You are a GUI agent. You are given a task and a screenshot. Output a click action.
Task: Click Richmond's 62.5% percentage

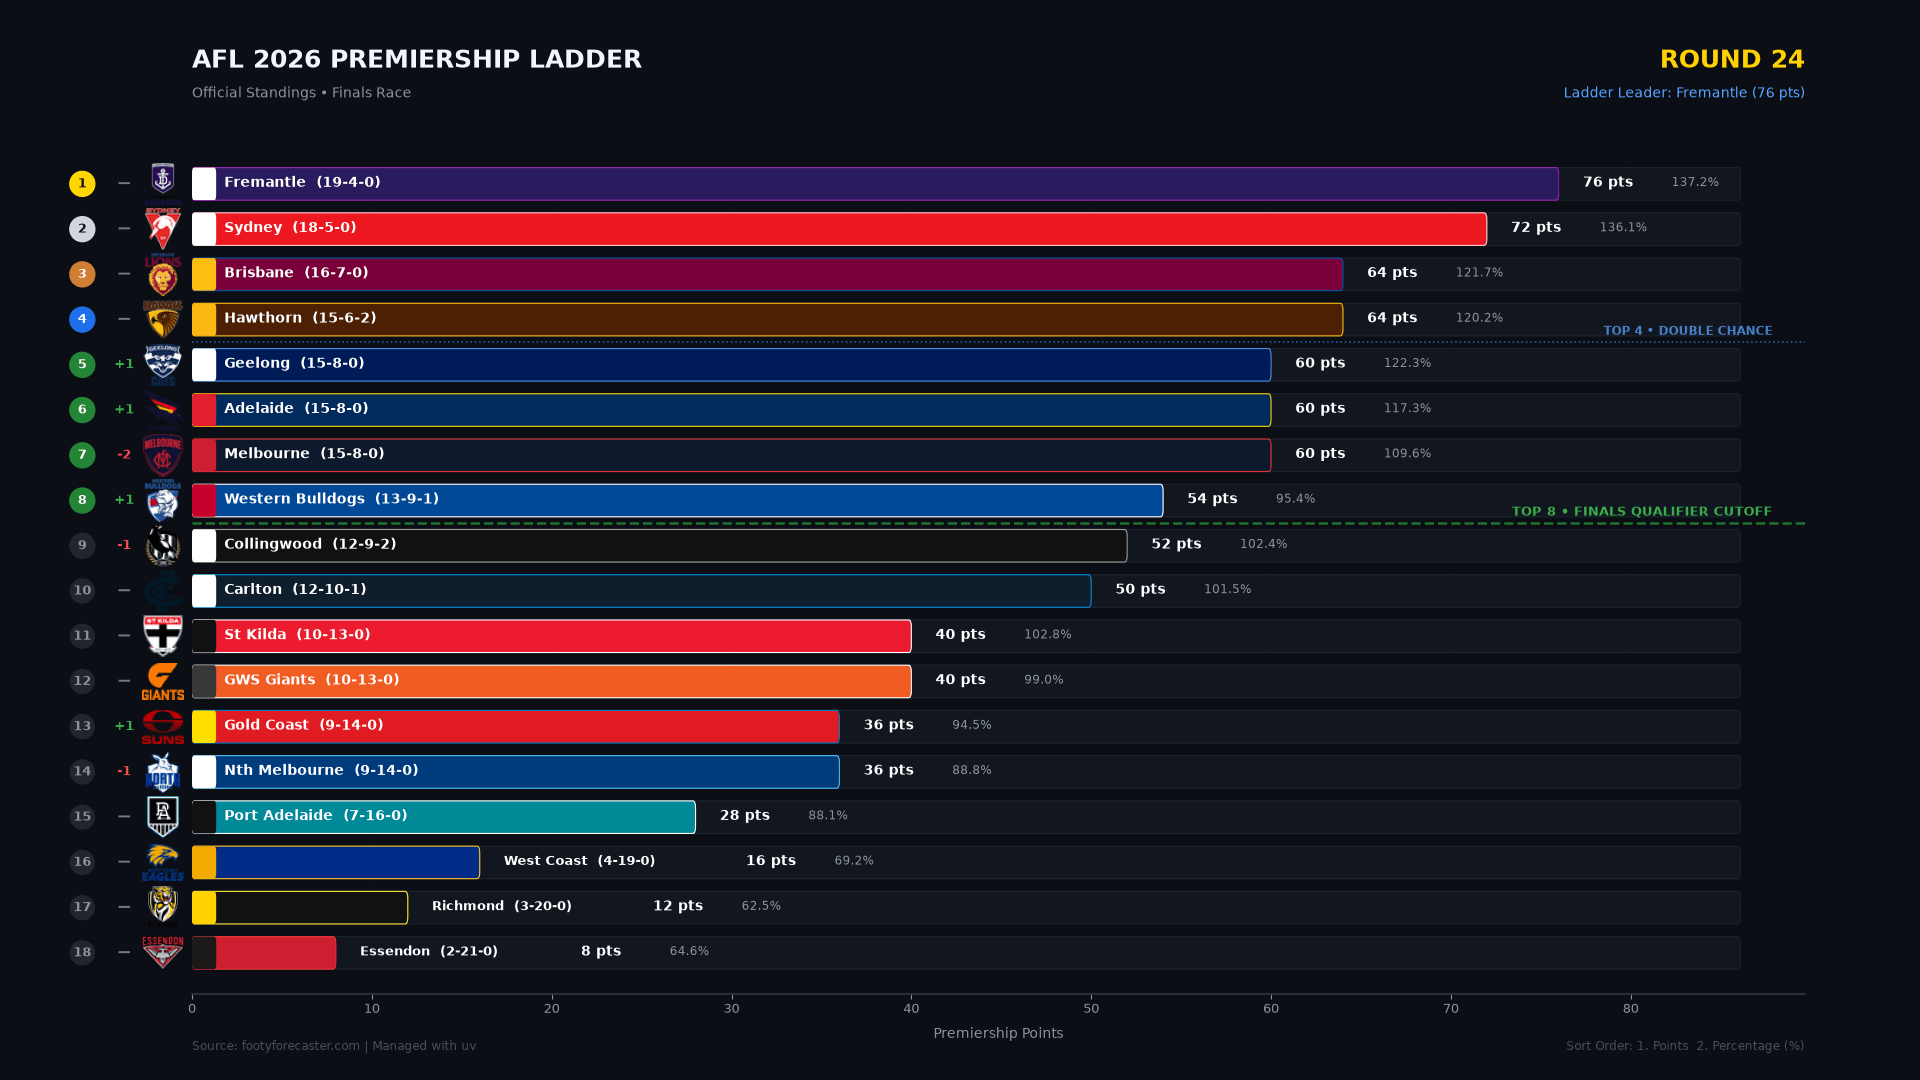(x=761, y=906)
